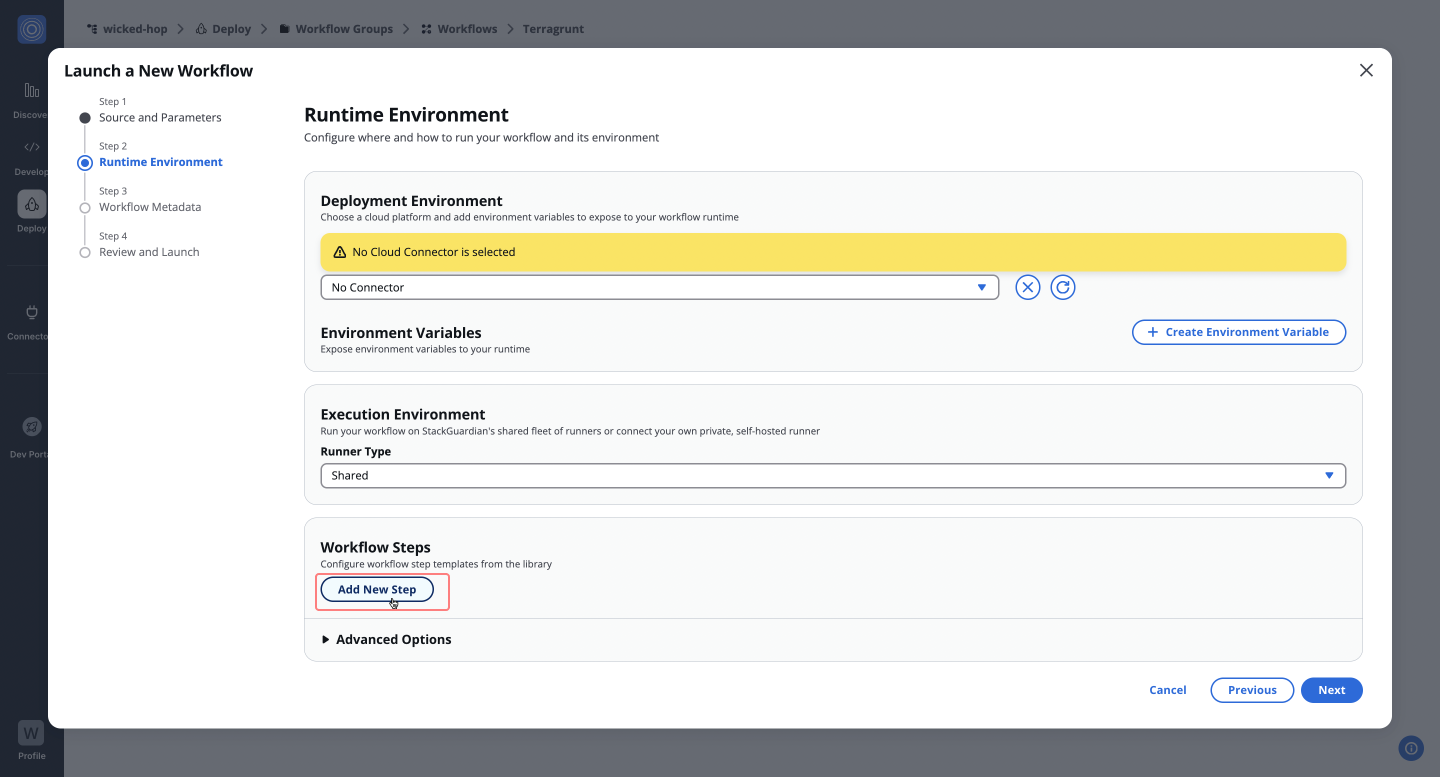
Task: Open the Develop code icon in sidebar
Action: [x=31, y=148]
